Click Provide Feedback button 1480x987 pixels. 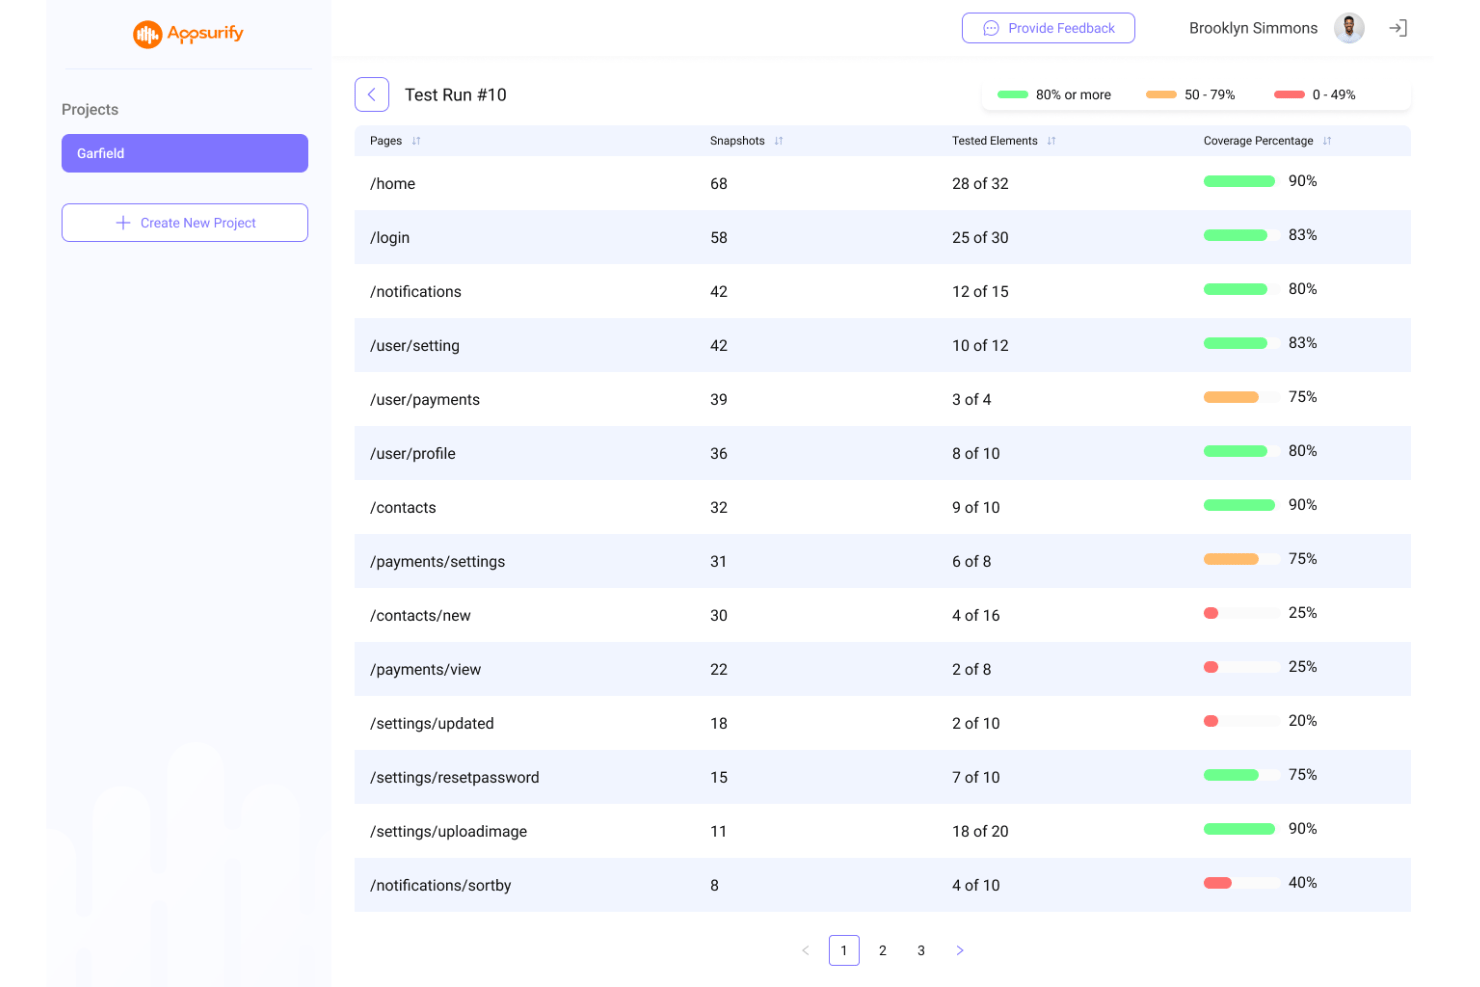click(1048, 28)
